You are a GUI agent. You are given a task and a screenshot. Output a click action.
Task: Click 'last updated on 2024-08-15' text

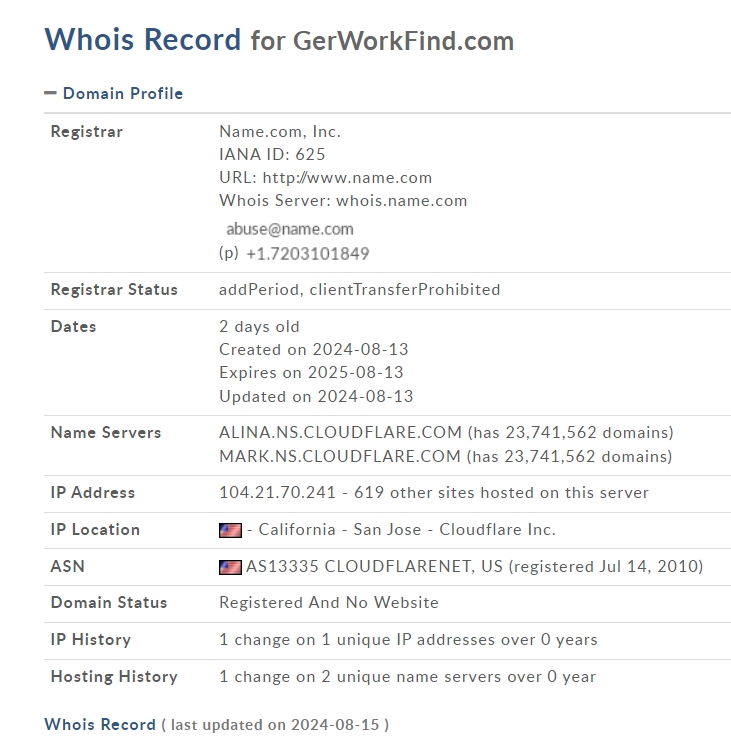click(275, 725)
